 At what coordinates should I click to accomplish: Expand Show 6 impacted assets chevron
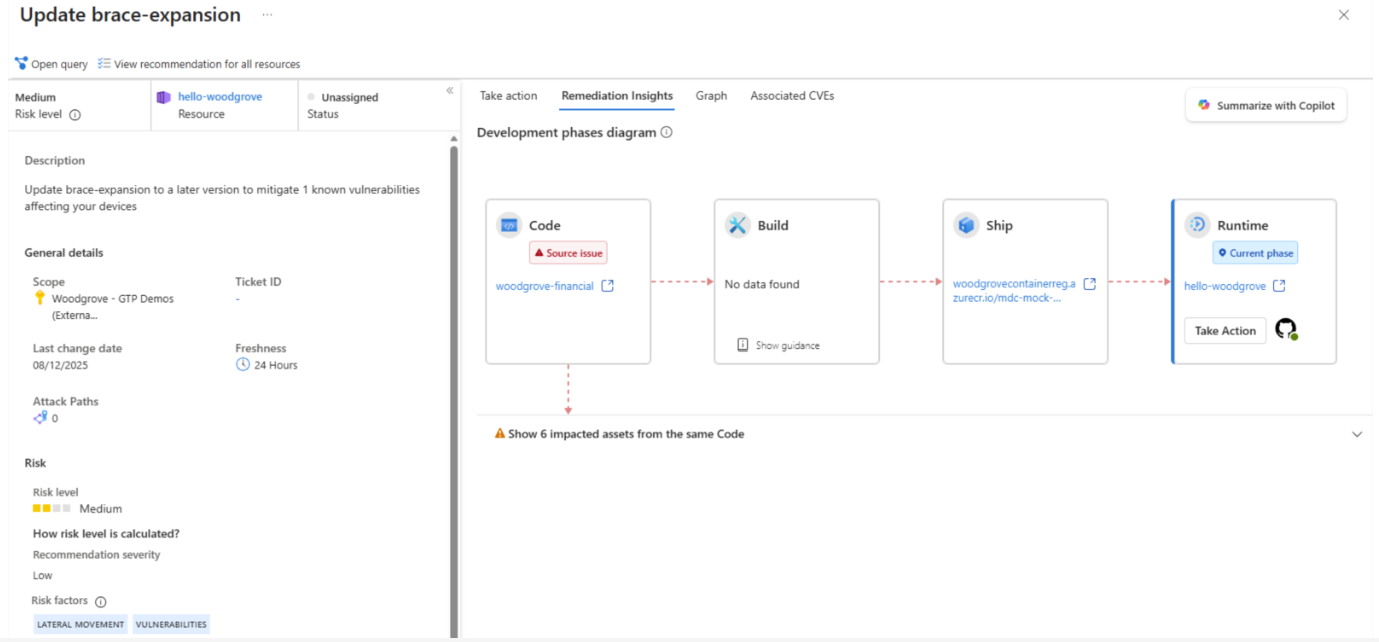point(1357,435)
